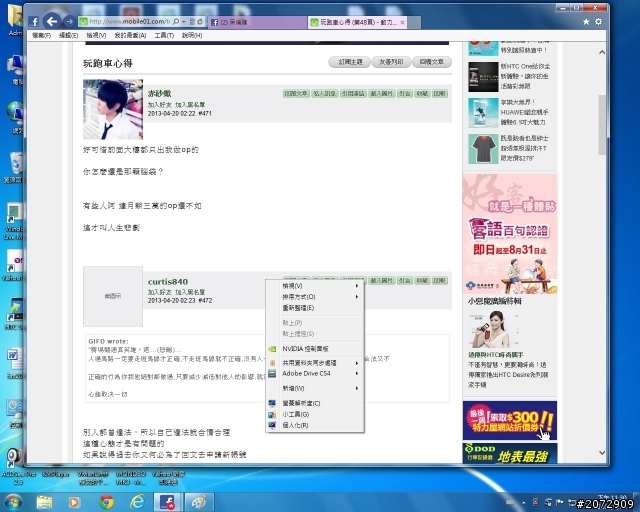This screenshot has width=640, height=512.
Task: Select NVIDIA 控制面板 in the context menu
Action: coord(314,349)
